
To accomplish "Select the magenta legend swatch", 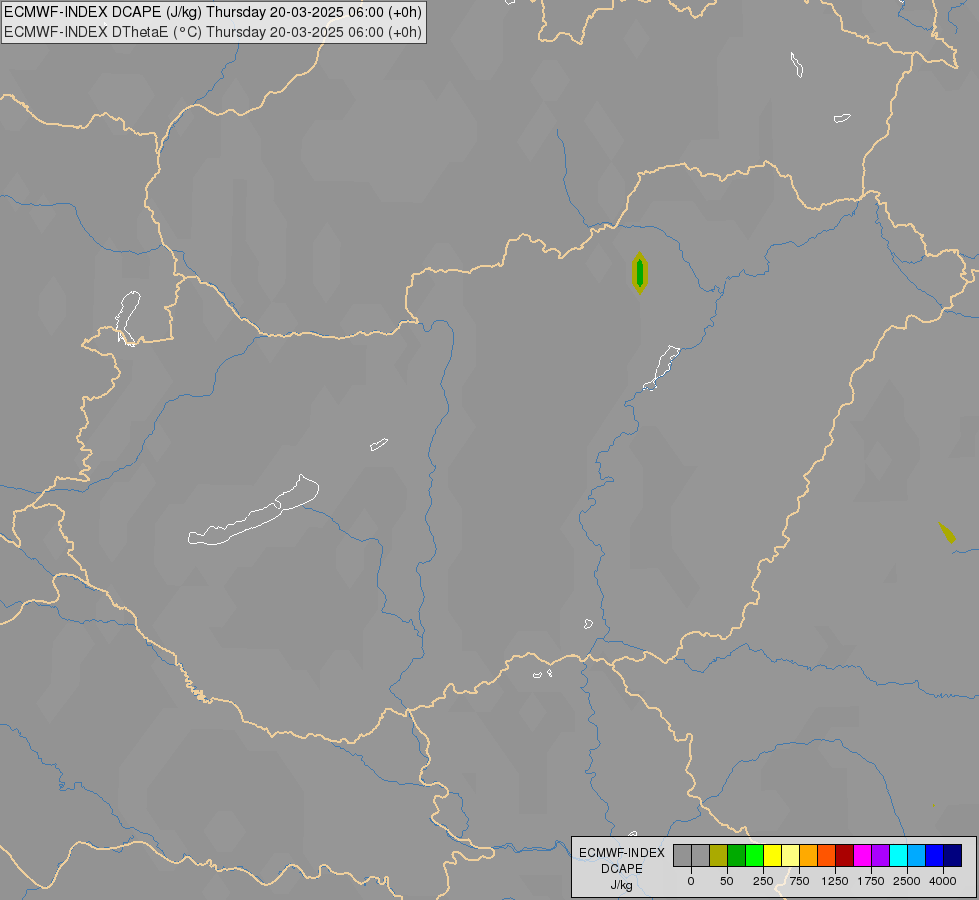I will pyautogui.click(x=863, y=856).
